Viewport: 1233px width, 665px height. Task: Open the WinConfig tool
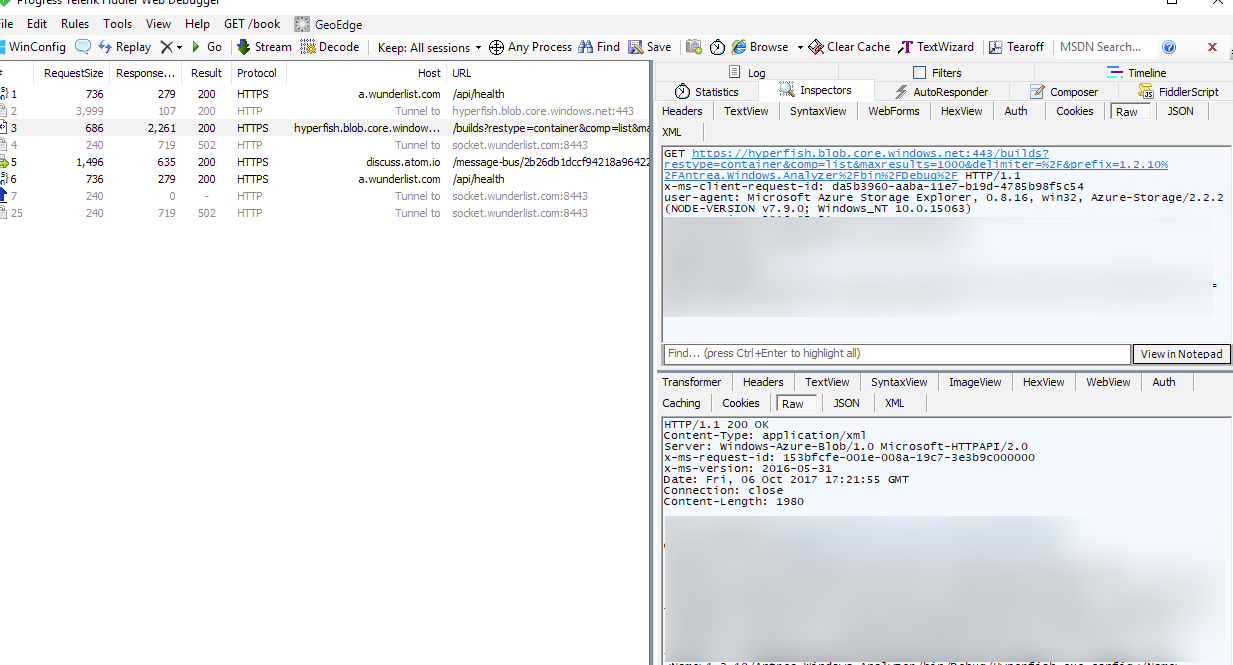[x=34, y=47]
